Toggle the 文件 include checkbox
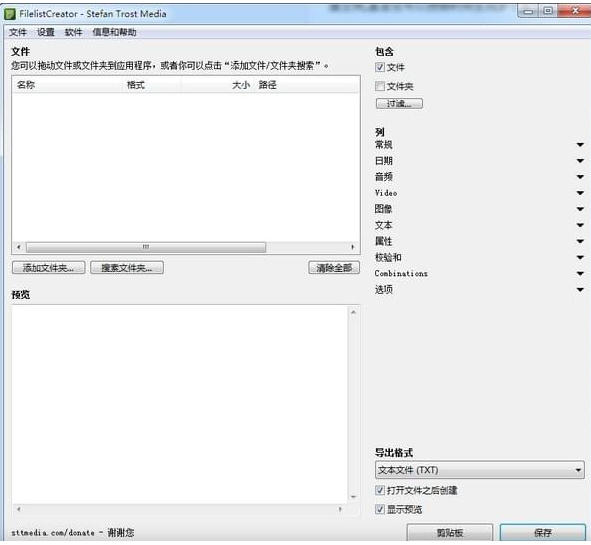The width and height of the screenshot is (591, 545). pos(380,67)
